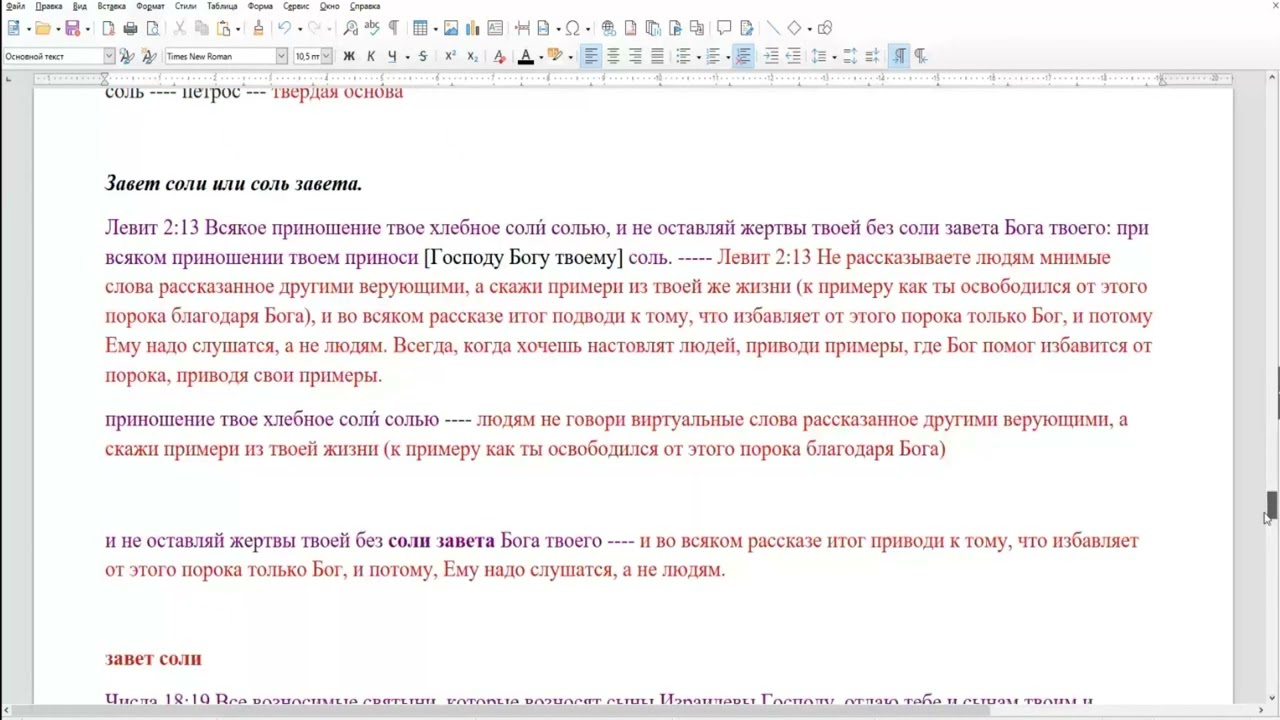The width and height of the screenshot is (1280, 720).
Task: Toggle Bold (Ж) formatting
Action: [x=349, y=57]
